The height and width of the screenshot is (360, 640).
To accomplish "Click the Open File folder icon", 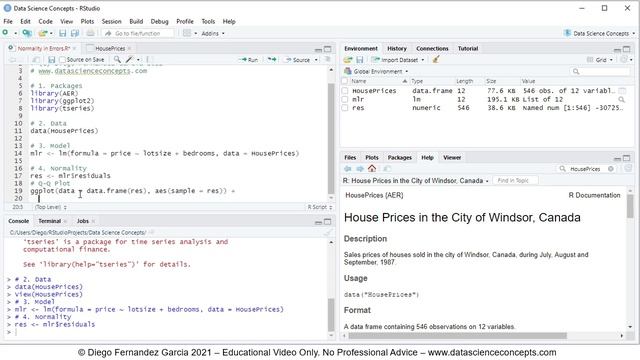I will point(42,33).
